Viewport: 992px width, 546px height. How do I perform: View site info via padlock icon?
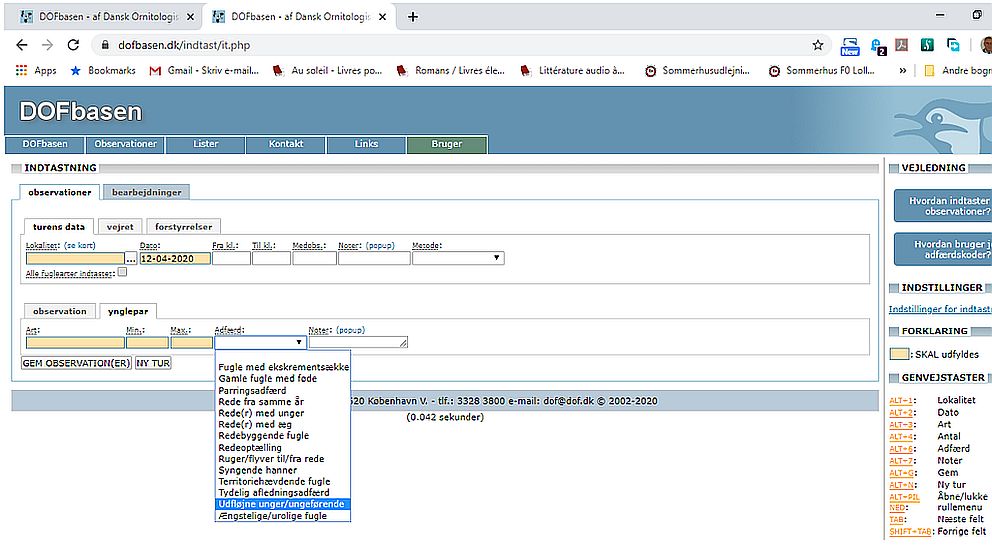click(x=105, y=45)
